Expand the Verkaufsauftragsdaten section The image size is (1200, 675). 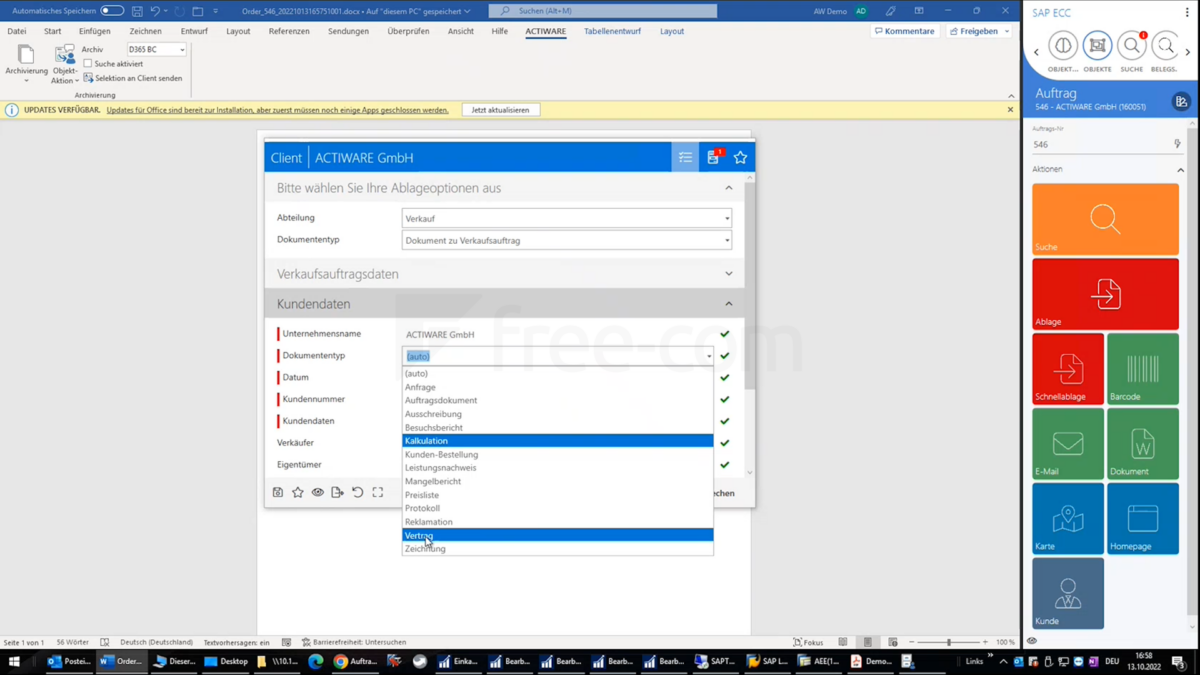point(728,273)
